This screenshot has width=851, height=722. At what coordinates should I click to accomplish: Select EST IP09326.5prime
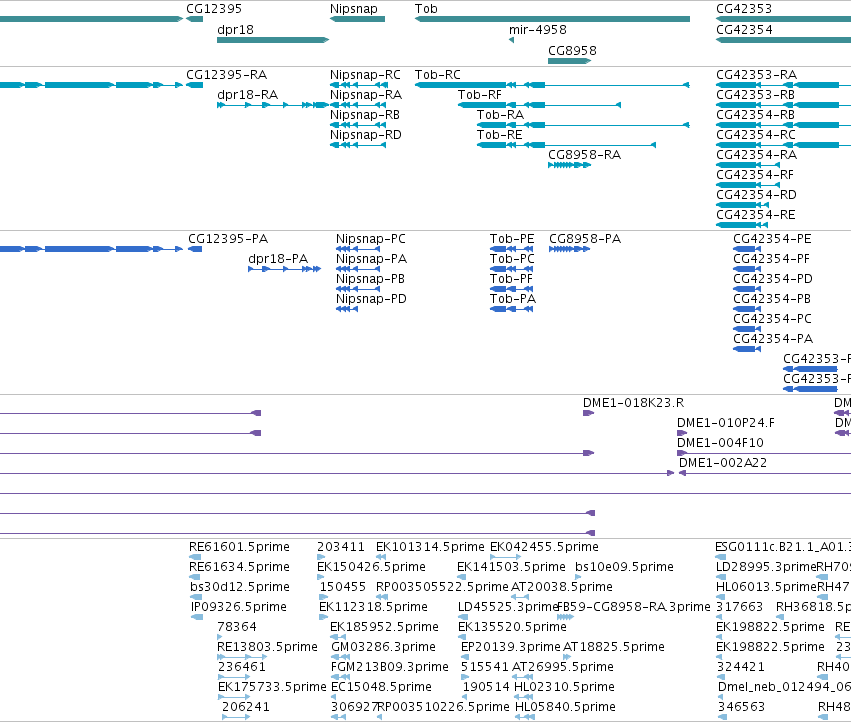coord(197,617)
